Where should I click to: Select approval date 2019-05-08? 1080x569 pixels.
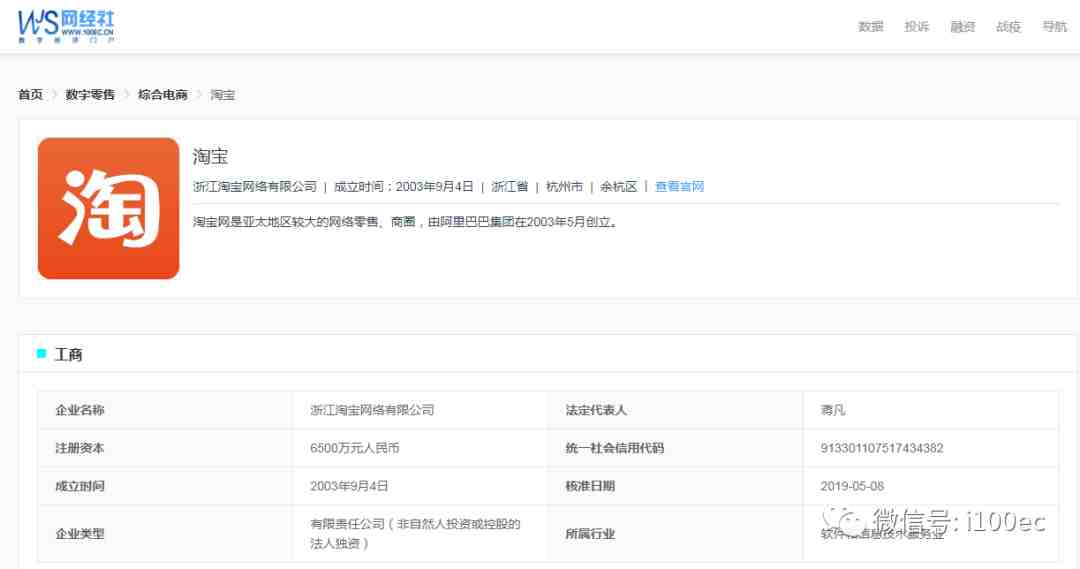click(852, 486)
